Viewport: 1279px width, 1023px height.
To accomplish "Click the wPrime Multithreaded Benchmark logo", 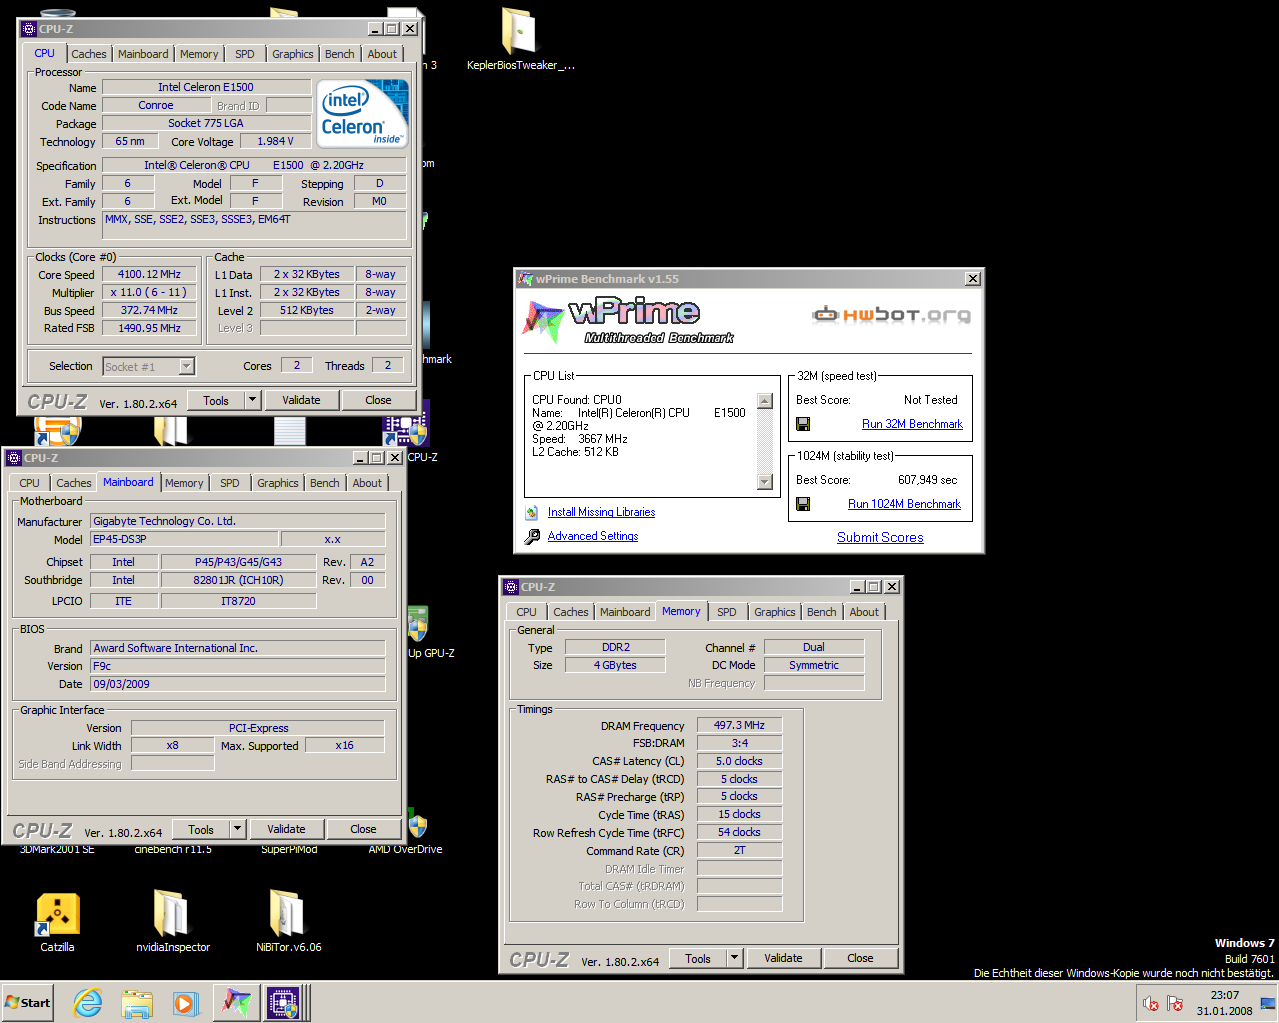I will 628,320.
